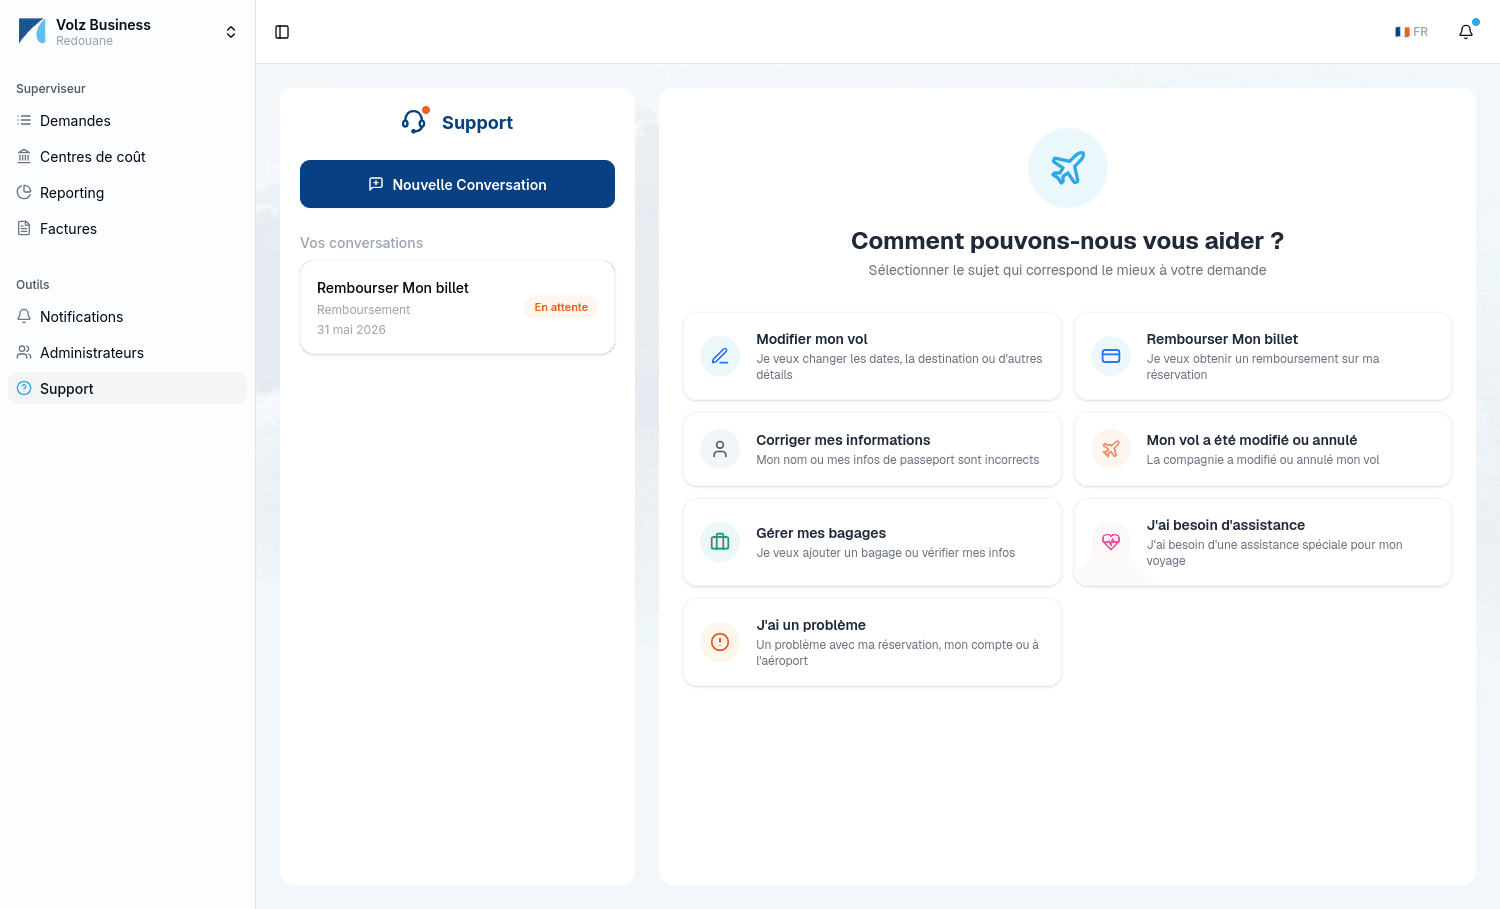Select Support in the sidebar

pos(127,389)
